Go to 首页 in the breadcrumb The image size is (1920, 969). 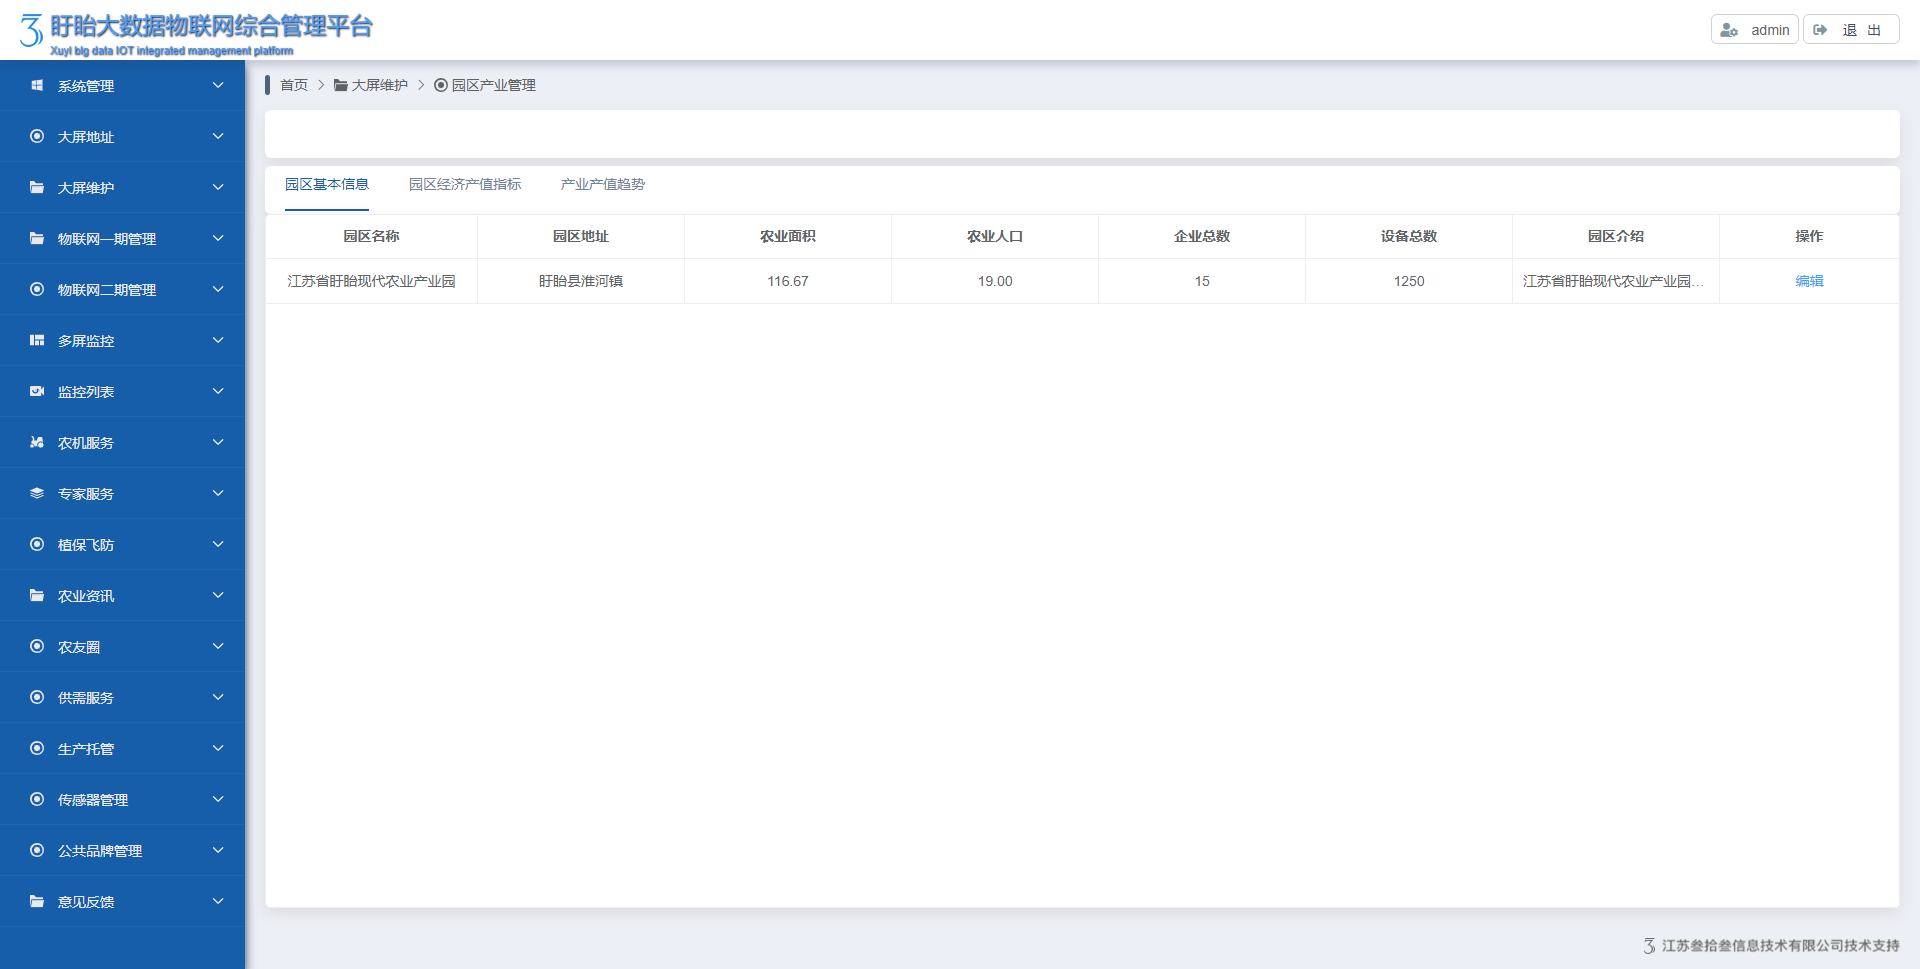[294, 86]
